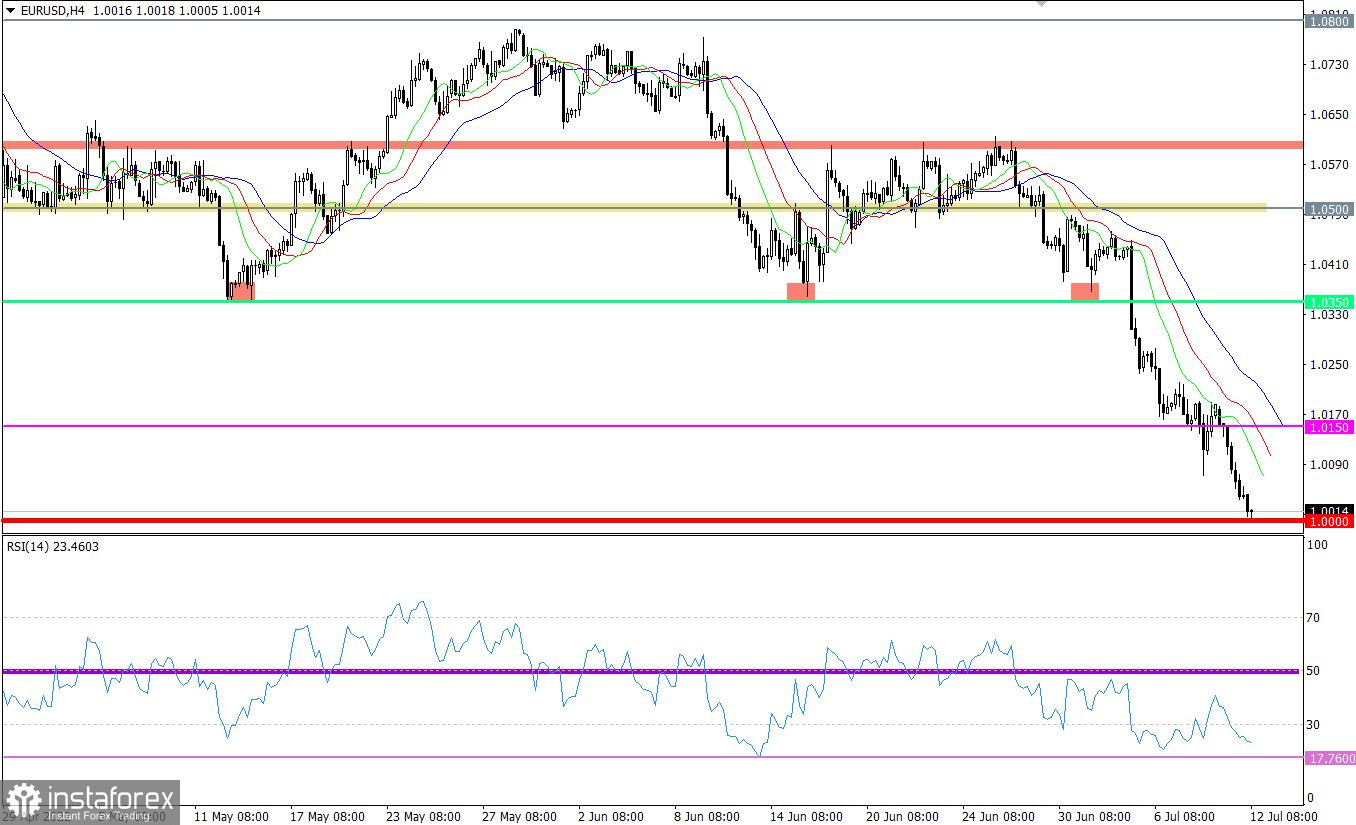Click the 1.0650 price axis value
The width and height of the screenshot is (1356, 825).
tap(1328, 115)
